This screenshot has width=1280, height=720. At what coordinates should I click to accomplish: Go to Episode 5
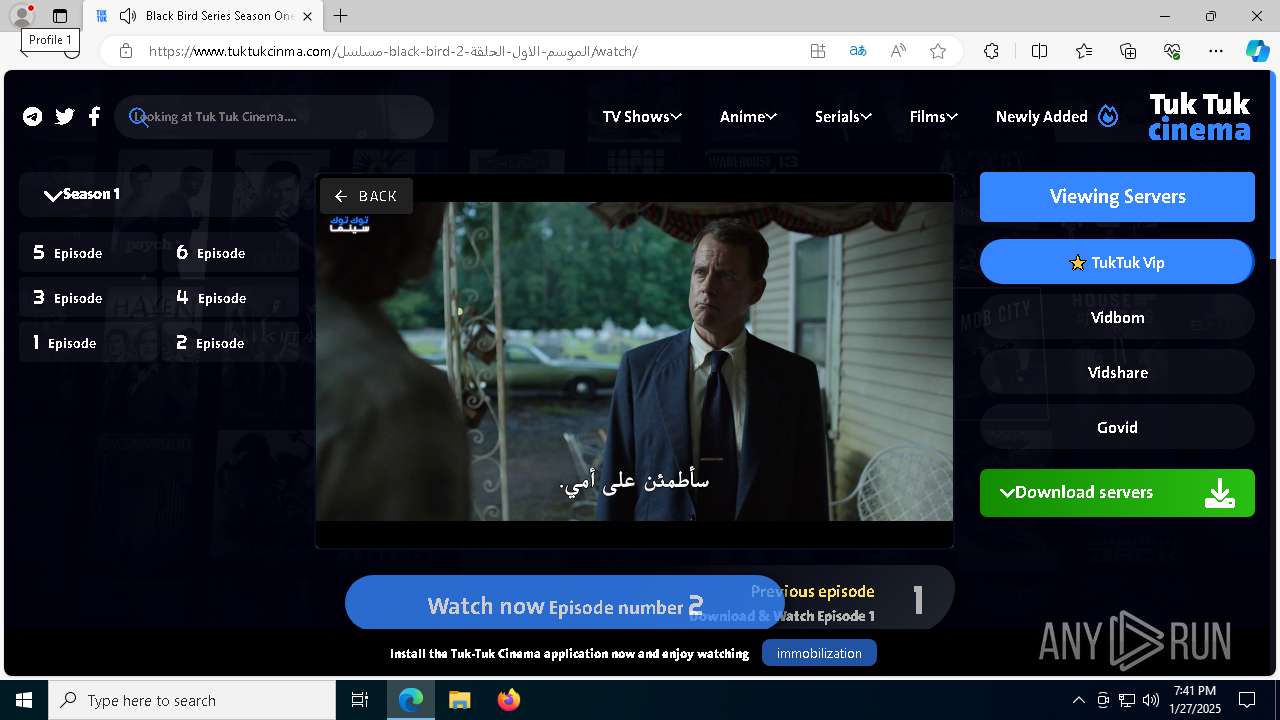(87, 253)
